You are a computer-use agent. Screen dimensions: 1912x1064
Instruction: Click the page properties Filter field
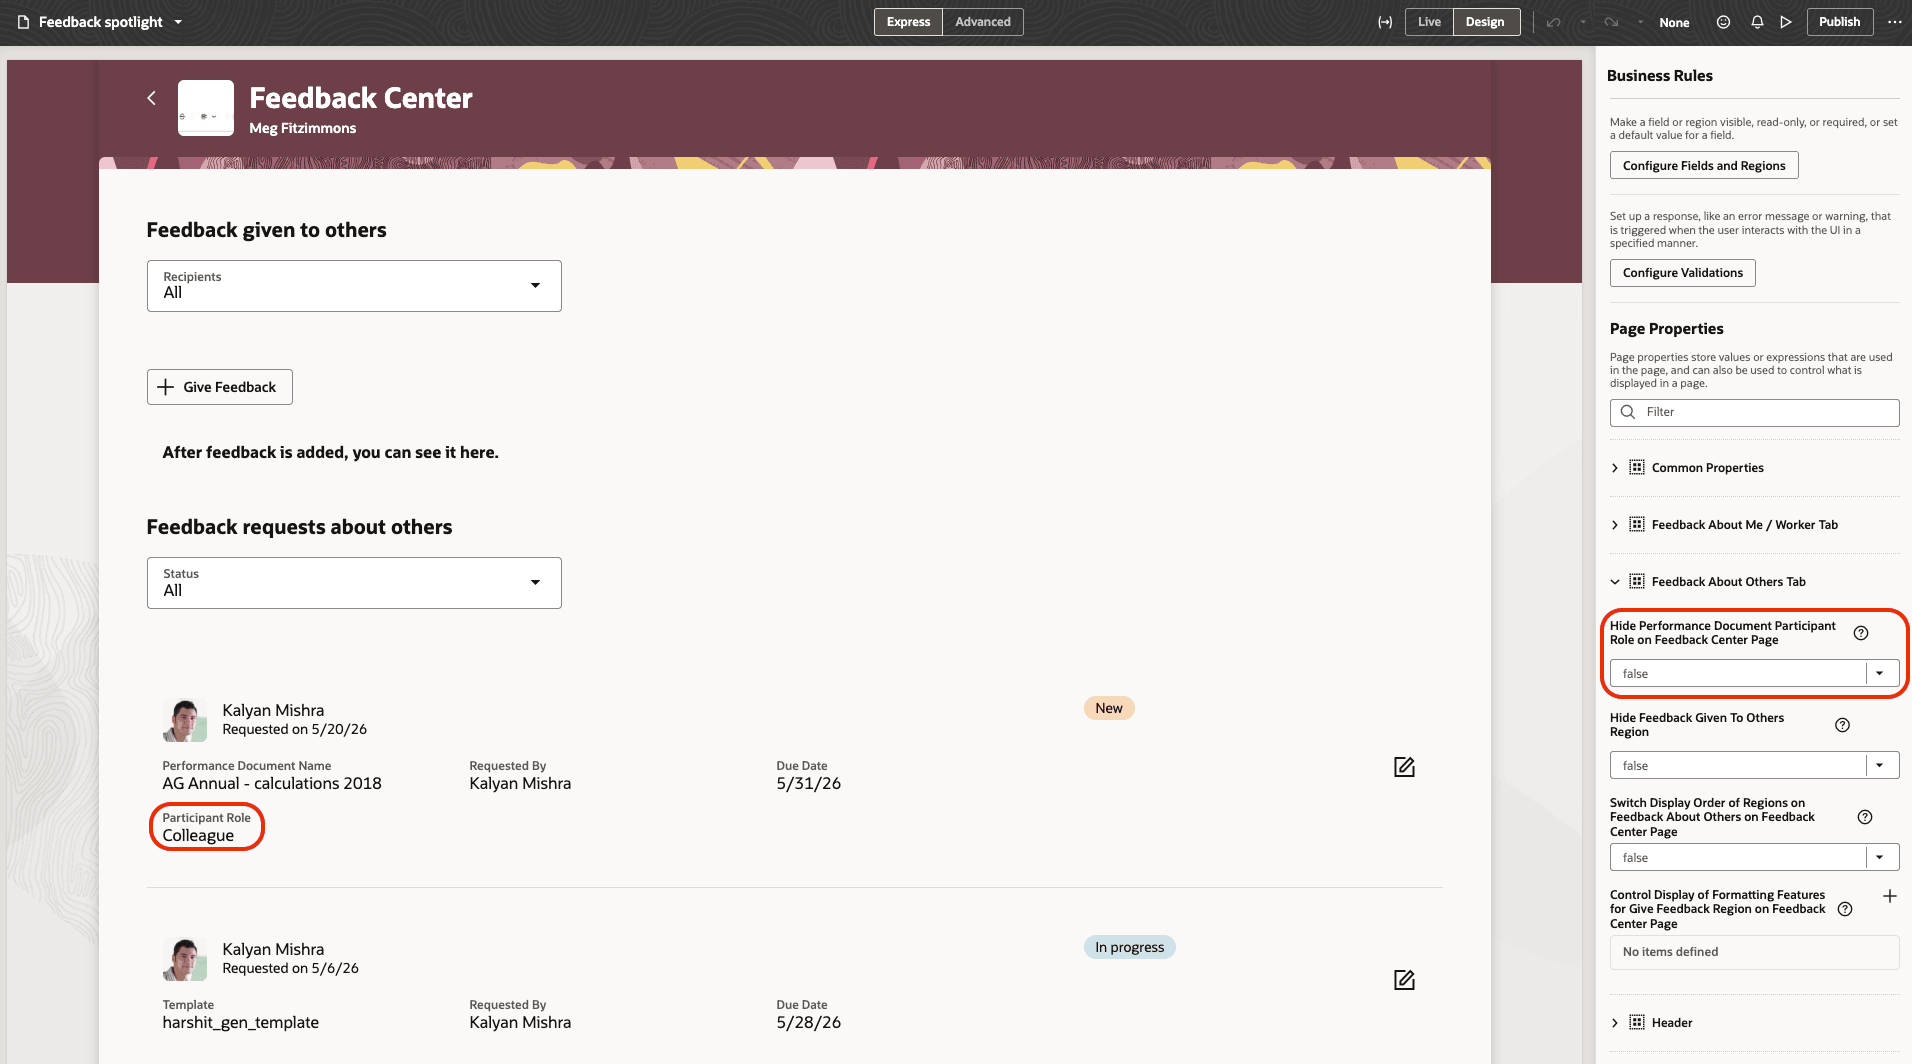(x=1754, y=412)
